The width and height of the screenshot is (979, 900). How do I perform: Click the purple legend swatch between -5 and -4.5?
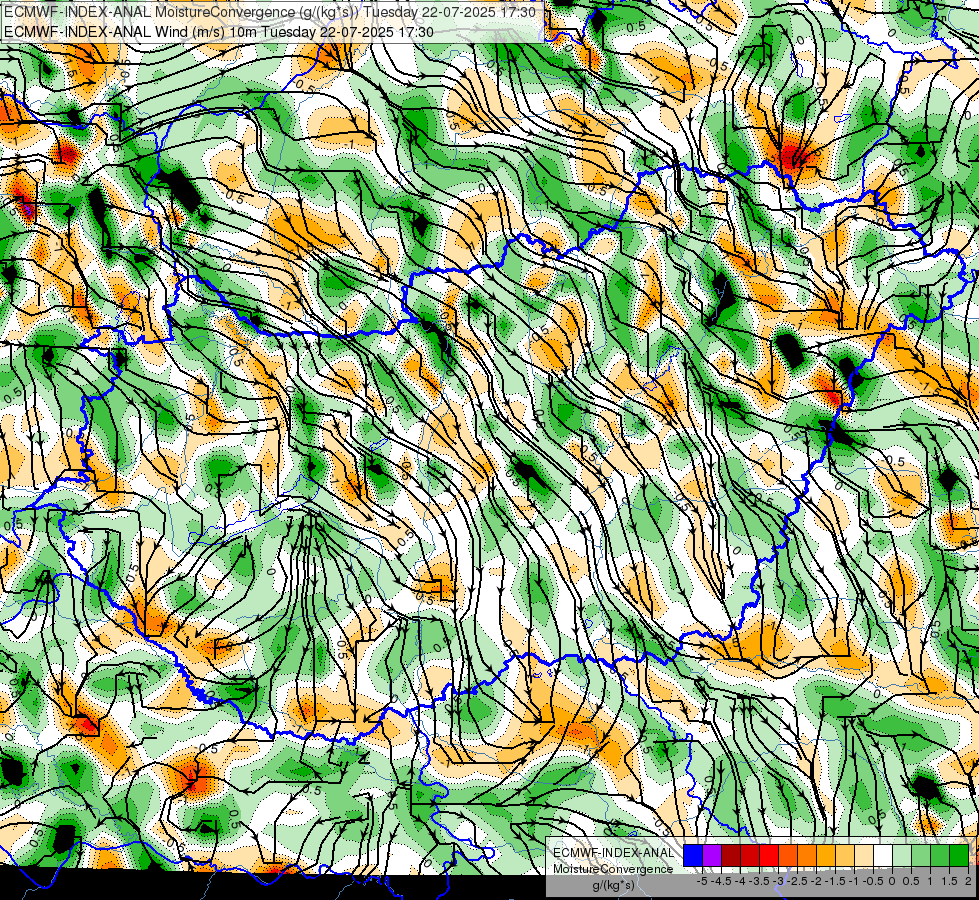[x=712, y=855]
